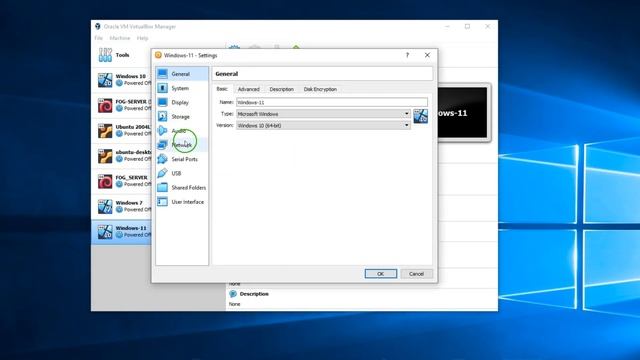The height and width of the screenshot is (360, 640).
Task: Select the Windows-11 VM icon in the list
Action: pos(105,232)
